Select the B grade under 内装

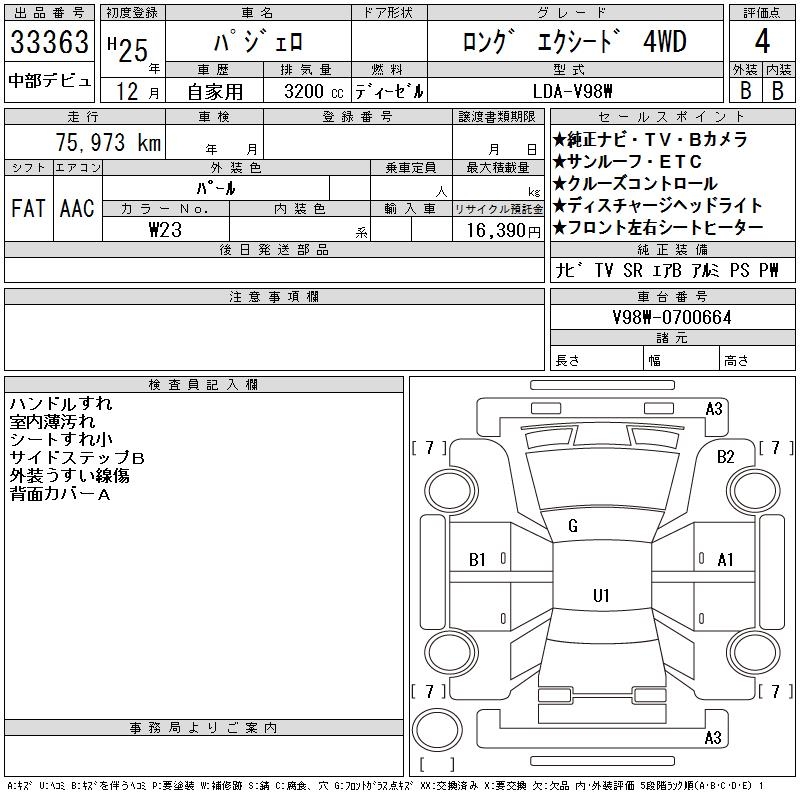point(778,91)
